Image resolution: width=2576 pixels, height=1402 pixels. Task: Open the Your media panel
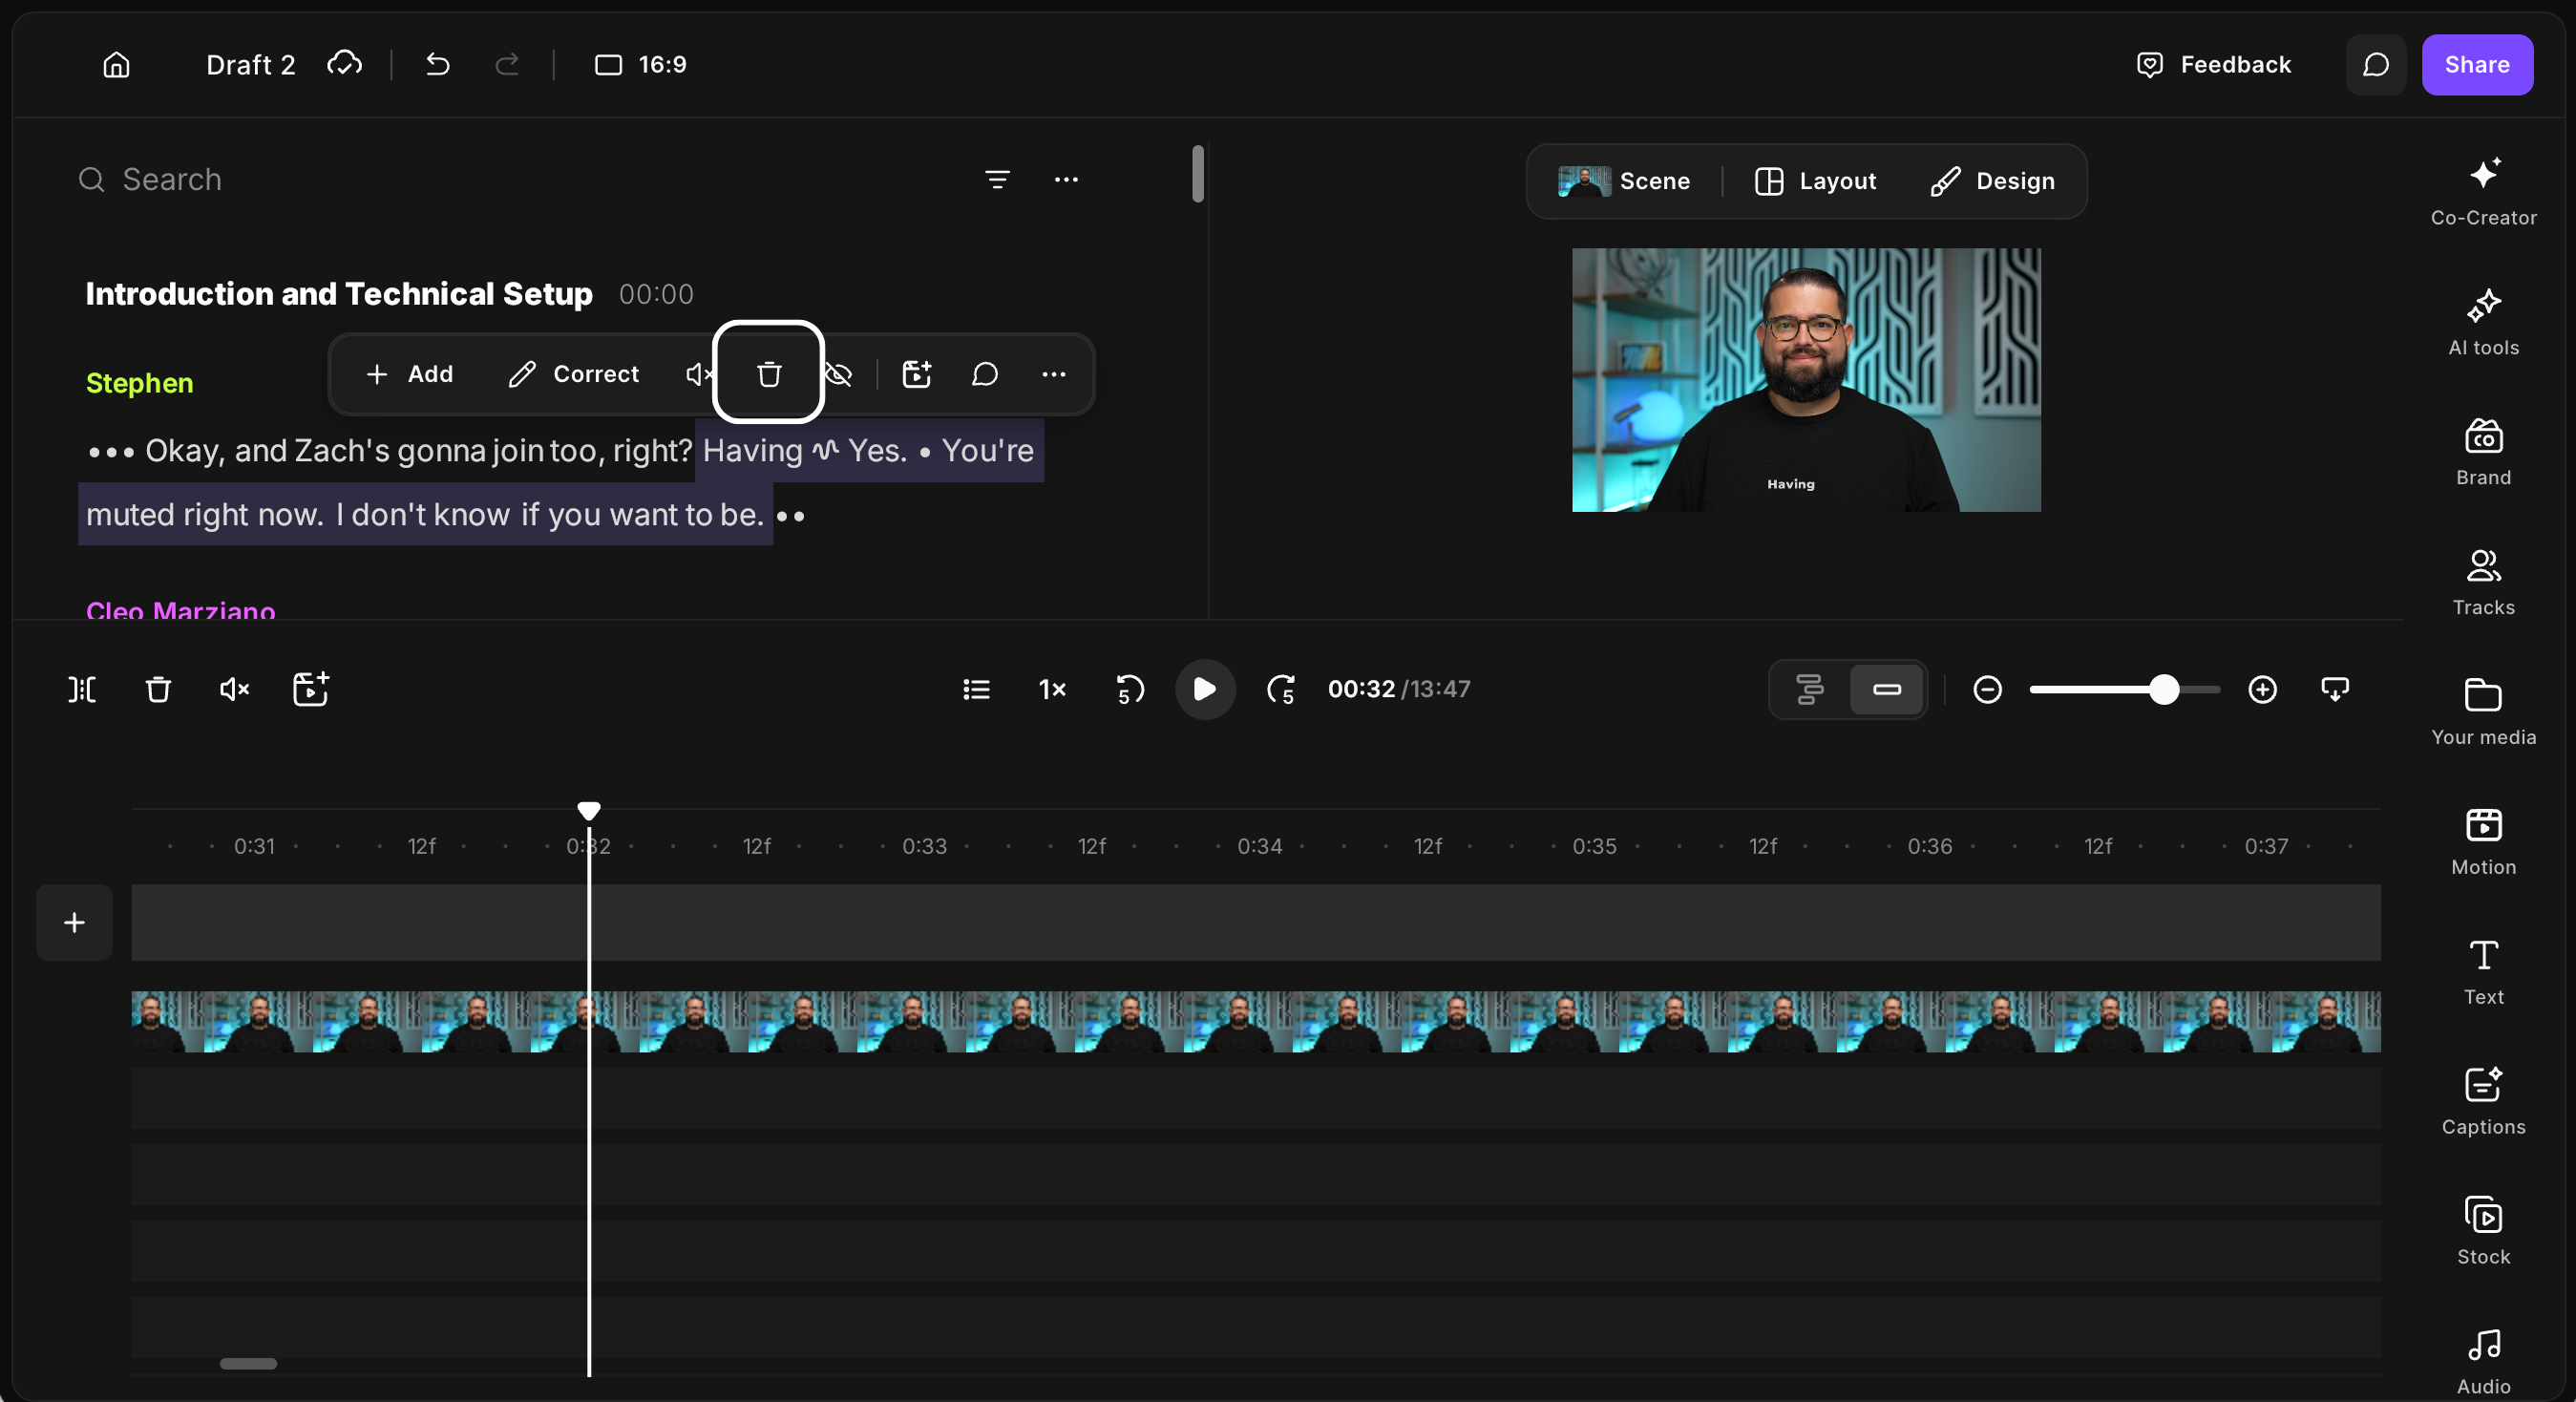click(2483, 712)
